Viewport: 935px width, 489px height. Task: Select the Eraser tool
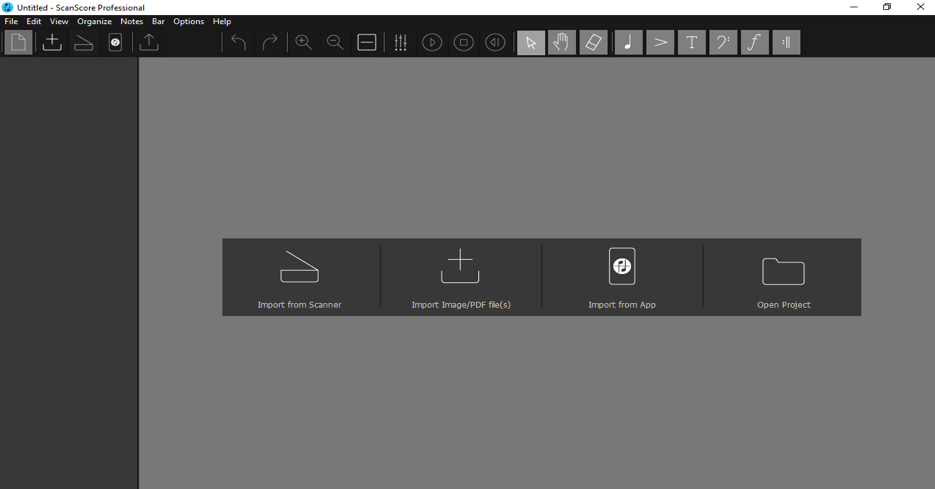(x=593, y=42)
